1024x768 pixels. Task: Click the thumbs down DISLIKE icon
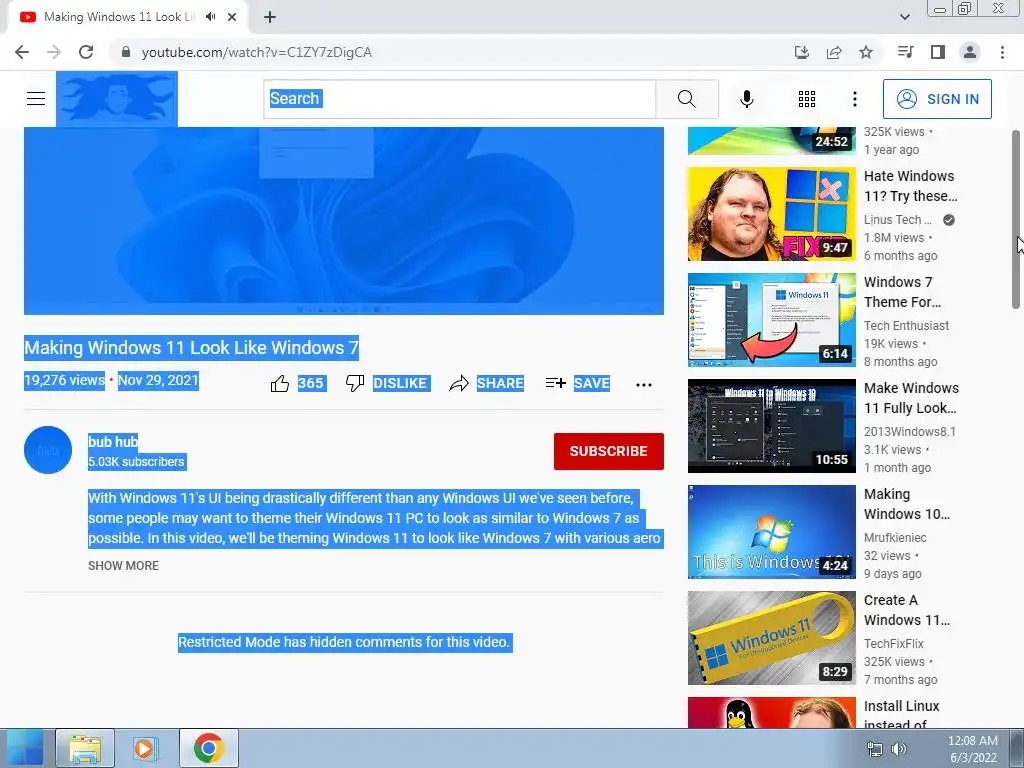(x=355, y=383)
